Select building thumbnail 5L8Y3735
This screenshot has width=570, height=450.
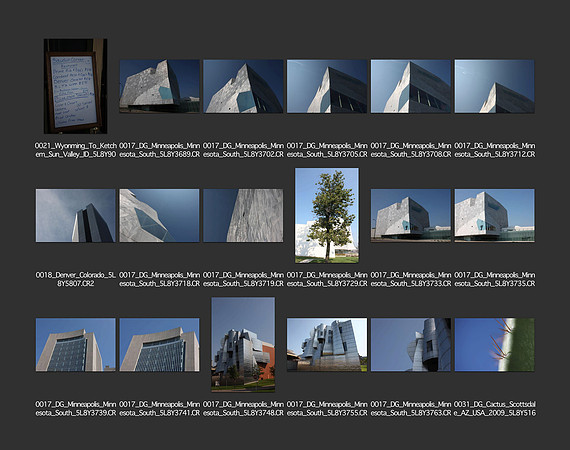coord(494,216)
